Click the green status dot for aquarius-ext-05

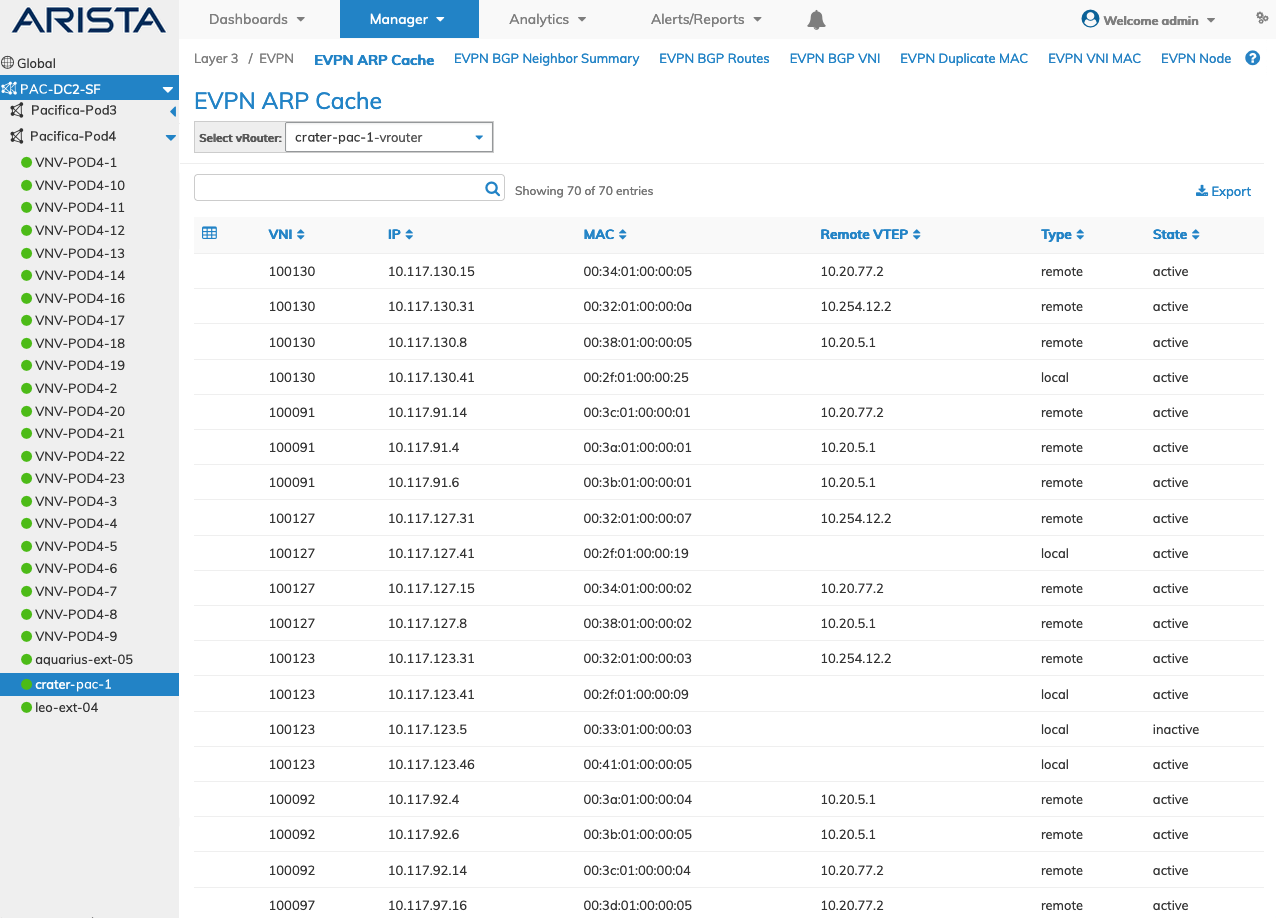(27, 660)
